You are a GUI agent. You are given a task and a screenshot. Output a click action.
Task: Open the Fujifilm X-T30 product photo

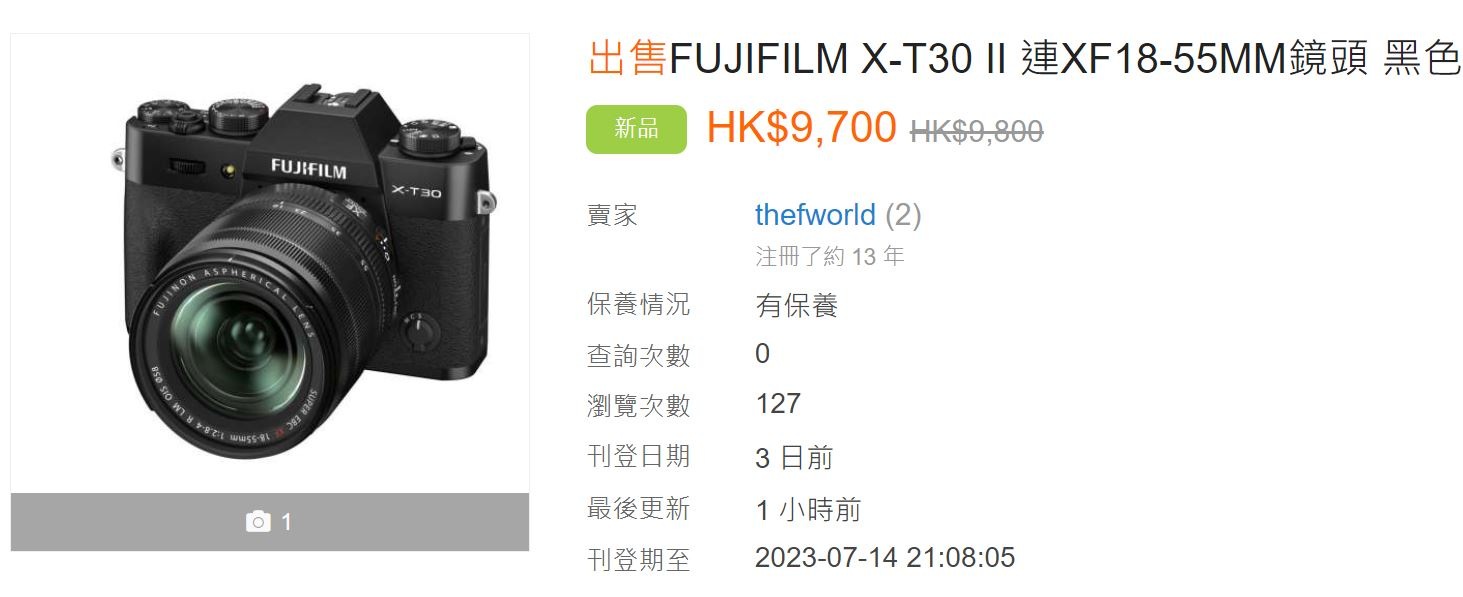coord(270,263)
